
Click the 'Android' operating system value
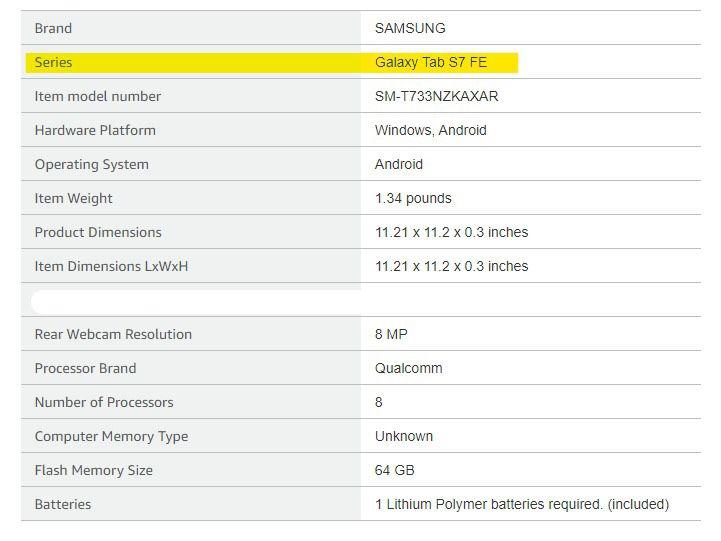click(x=399, y=164)
